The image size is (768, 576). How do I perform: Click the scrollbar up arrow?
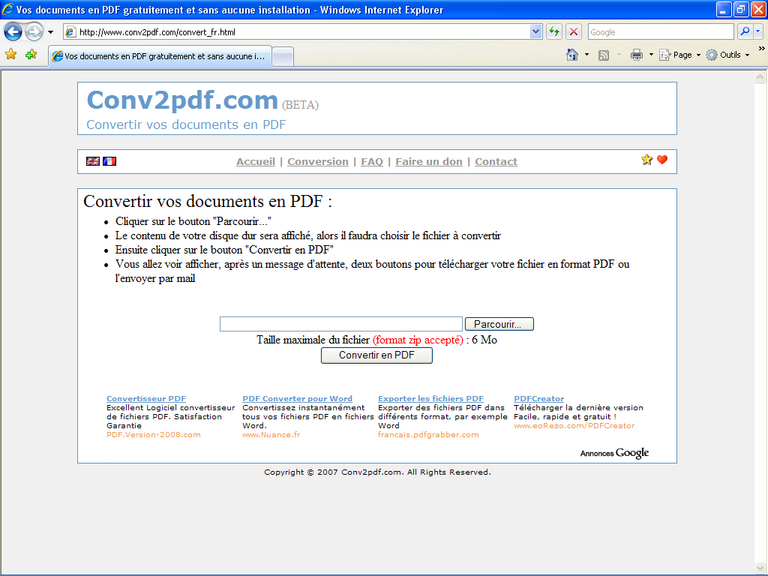760,77
